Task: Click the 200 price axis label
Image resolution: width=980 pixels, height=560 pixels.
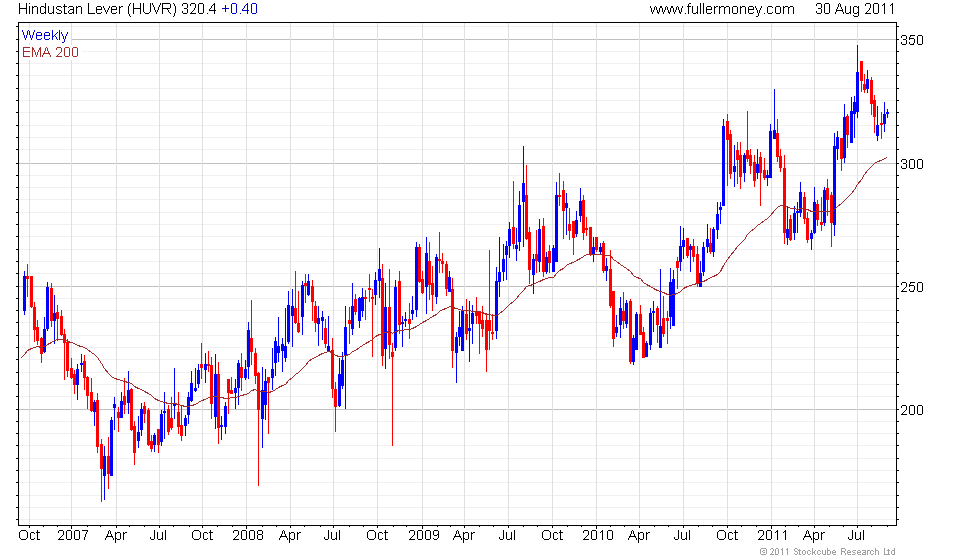Action: coord(911,410)
